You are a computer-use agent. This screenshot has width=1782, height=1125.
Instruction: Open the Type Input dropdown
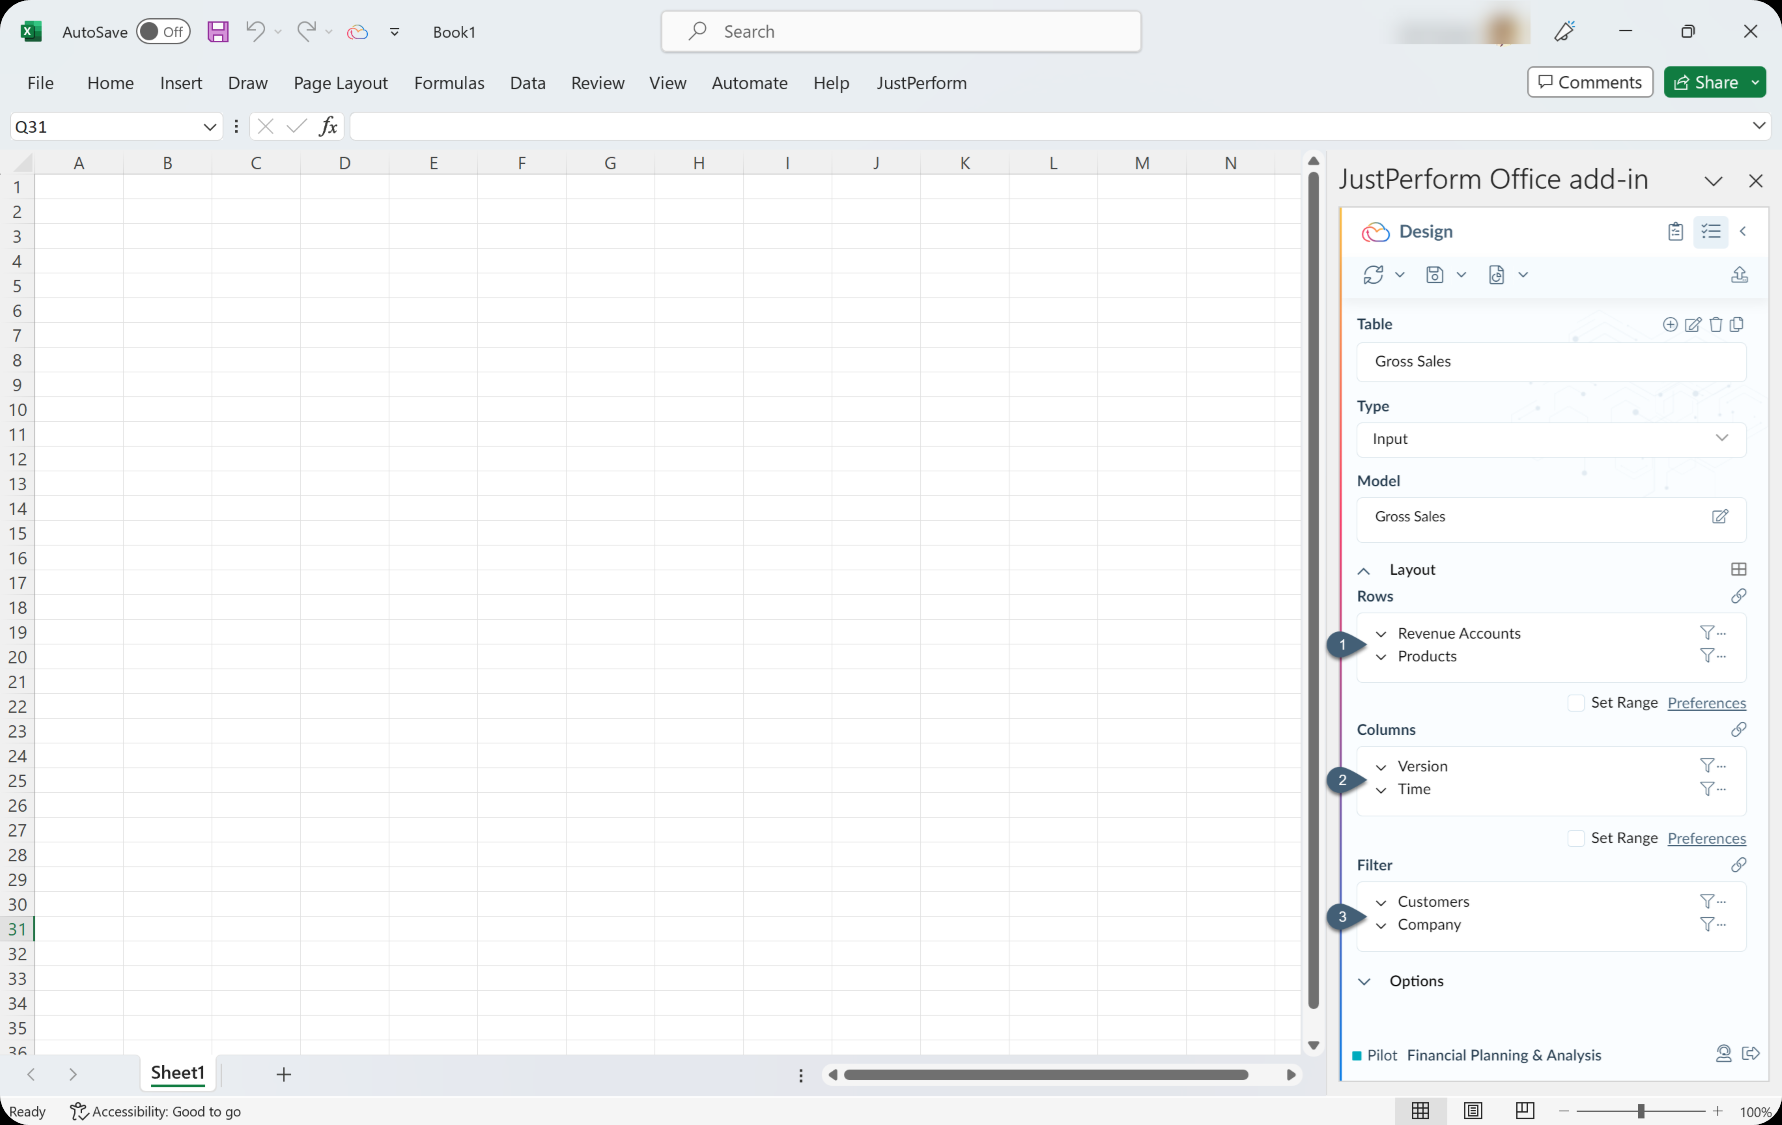[1551, 439]
